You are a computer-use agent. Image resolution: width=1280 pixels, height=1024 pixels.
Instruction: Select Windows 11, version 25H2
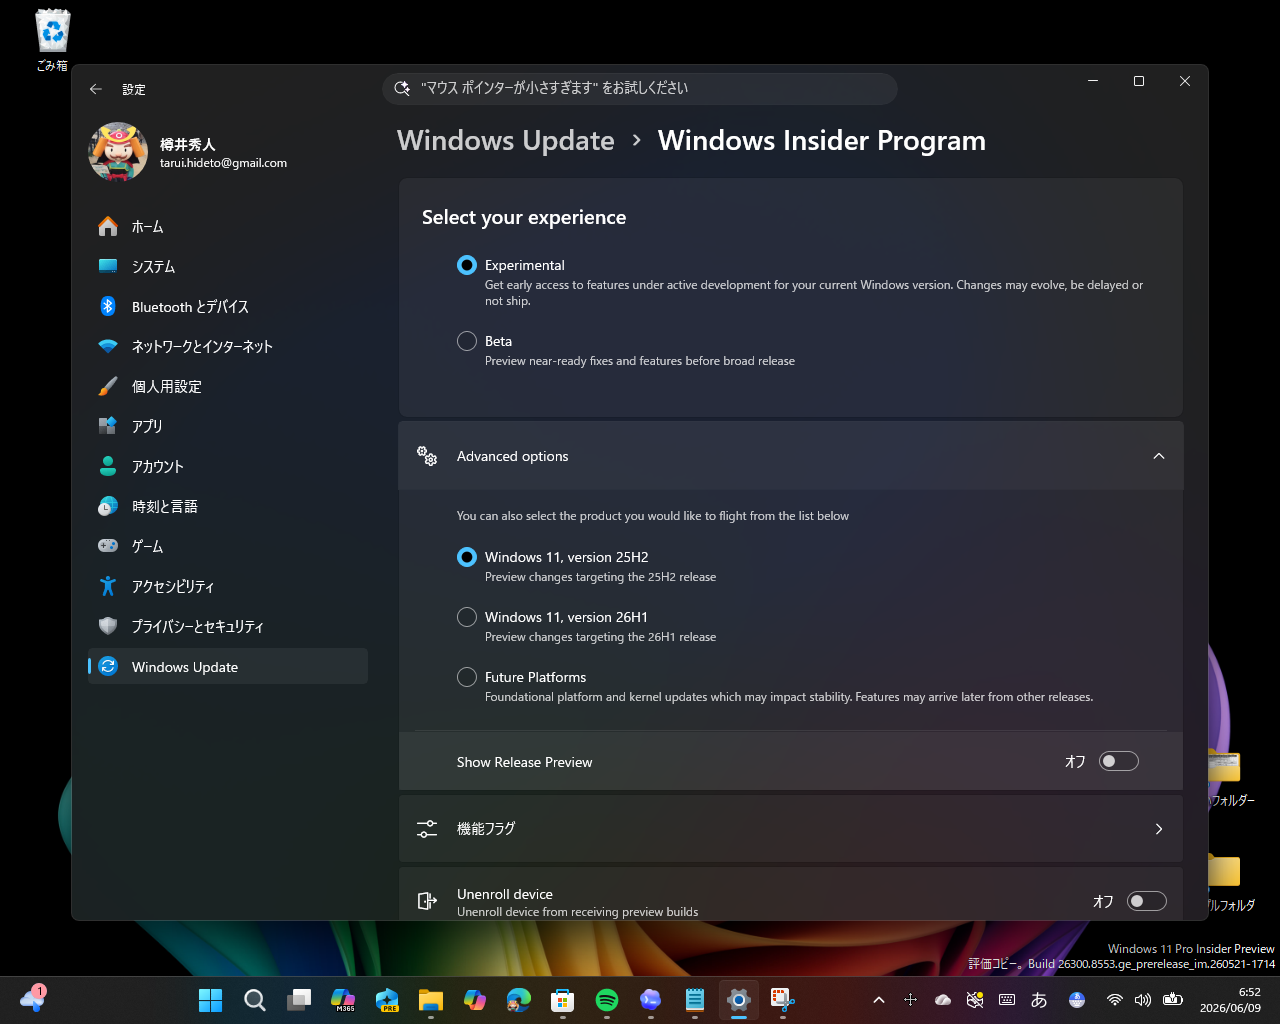(467, 557)
